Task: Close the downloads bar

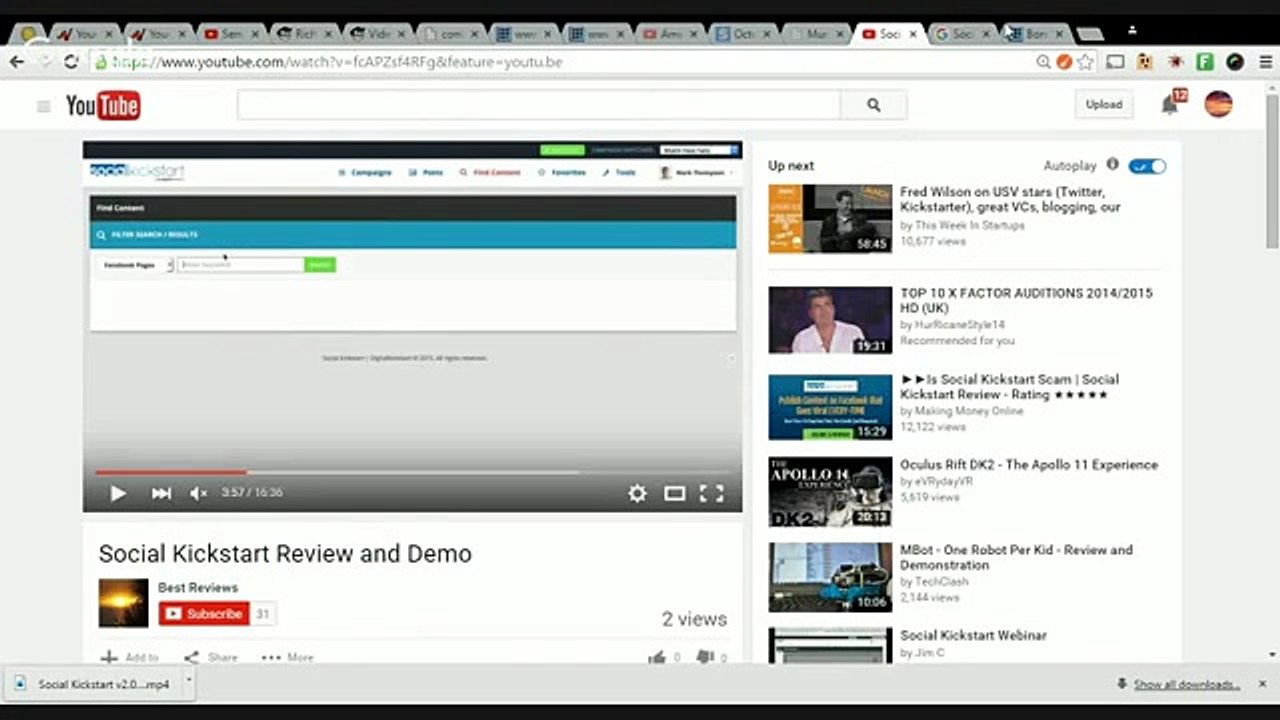Action: point(1262,684)
